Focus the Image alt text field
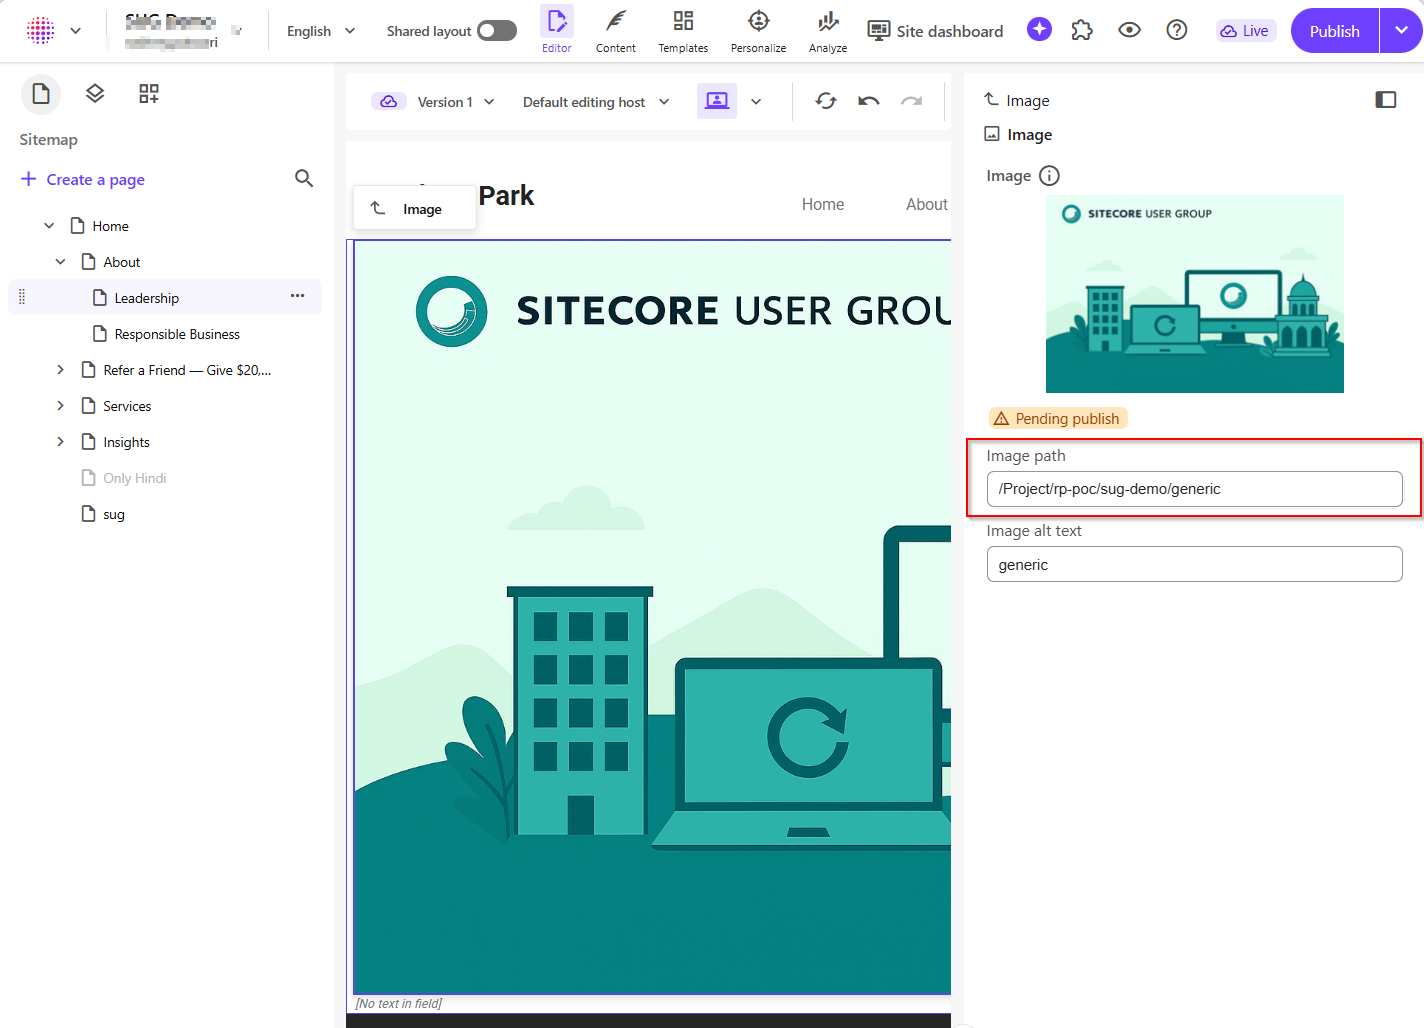Screen dimensions: 1424x1028 coord(1194,564)
